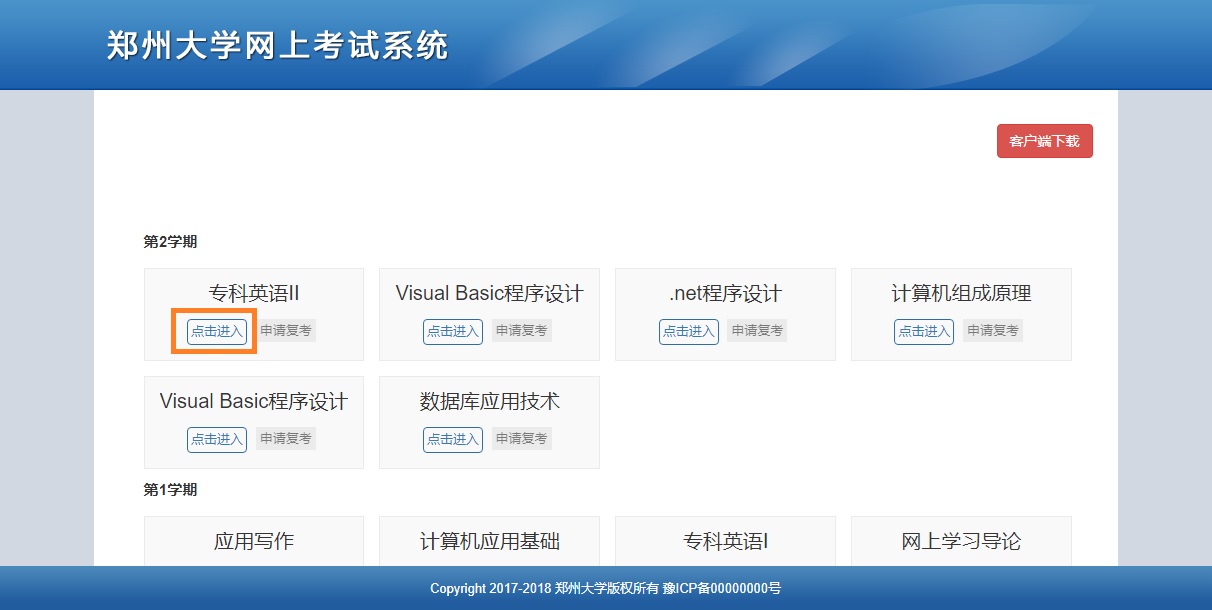1212x610 pixels.
Task: Open .net程序设计 exam using 点击进入
Action: (x=688, y=331)
